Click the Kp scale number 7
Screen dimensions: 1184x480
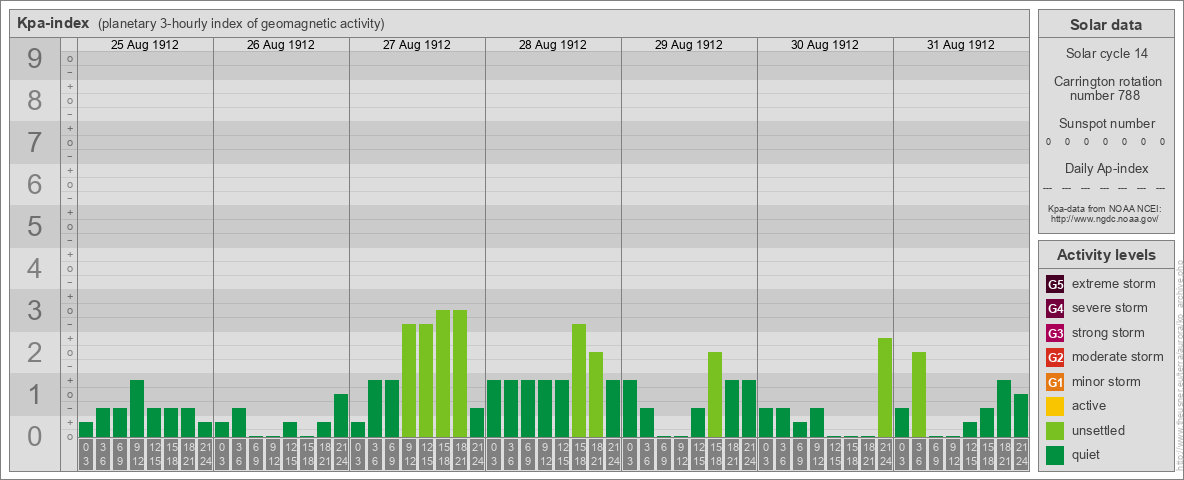(35, 143)
